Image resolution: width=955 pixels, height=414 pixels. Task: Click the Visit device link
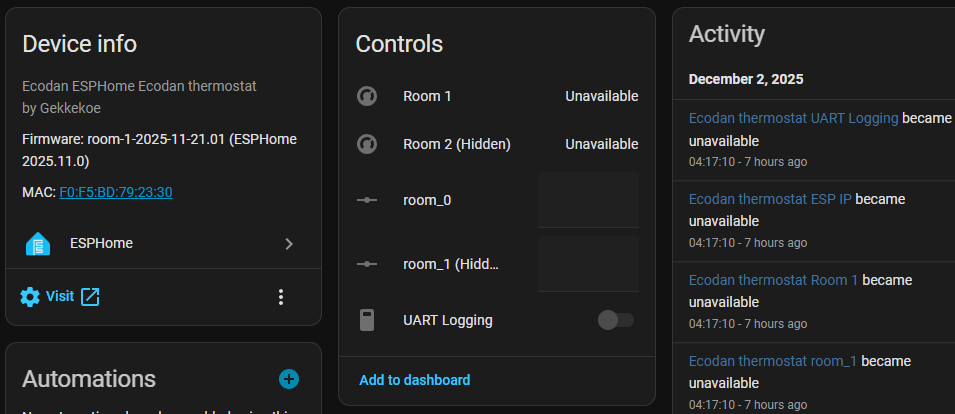coord(60,296)
